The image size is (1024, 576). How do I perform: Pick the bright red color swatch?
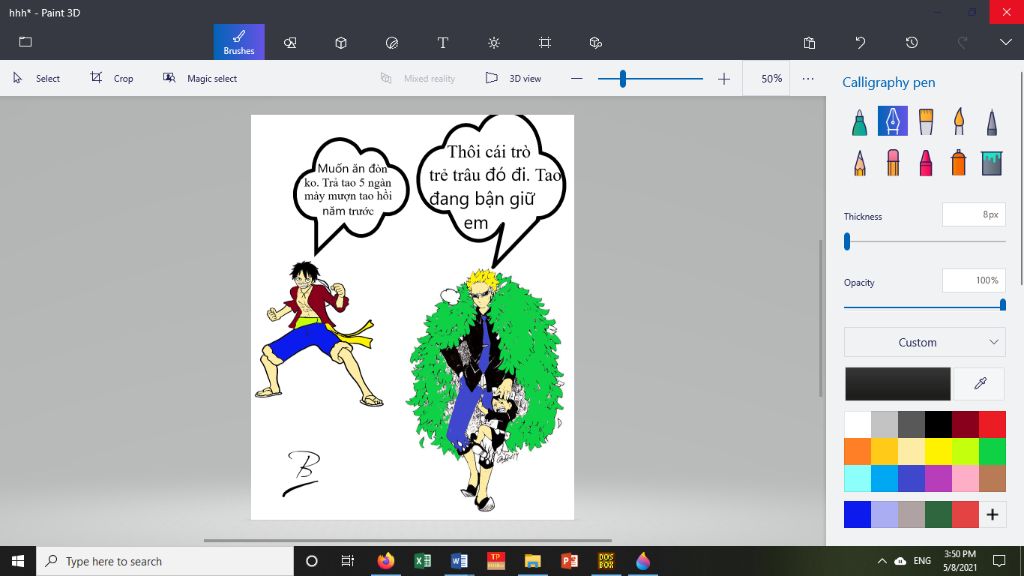[x=992, y=424]
